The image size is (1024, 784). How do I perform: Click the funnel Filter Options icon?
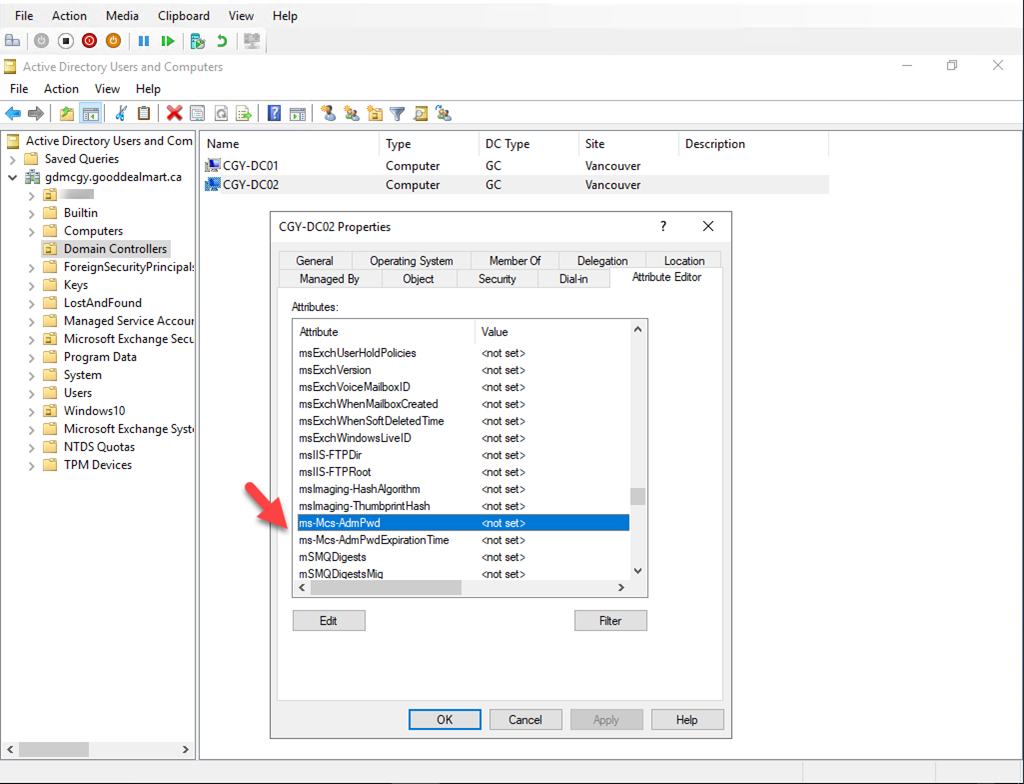[x=397, y=114]
